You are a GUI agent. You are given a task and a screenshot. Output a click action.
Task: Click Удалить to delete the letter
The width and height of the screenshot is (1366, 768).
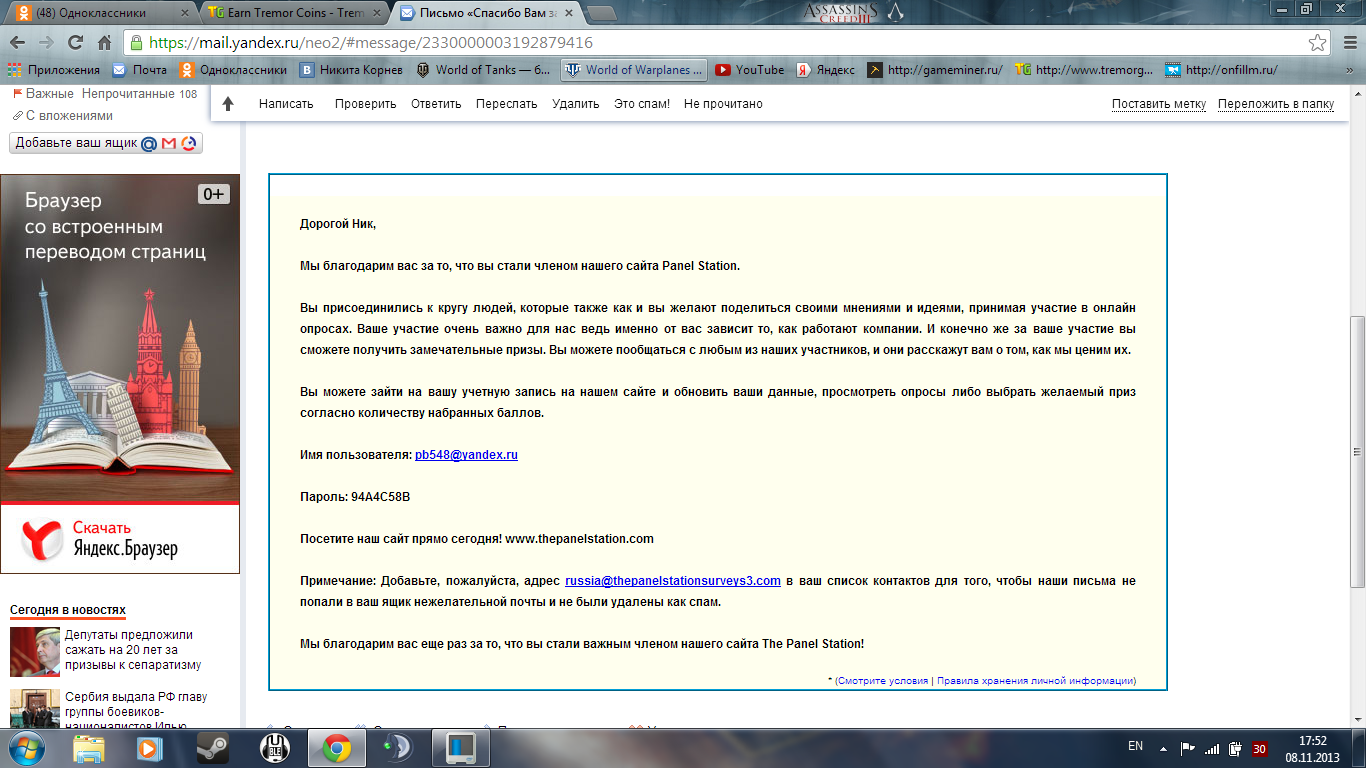tap(575, 104)
